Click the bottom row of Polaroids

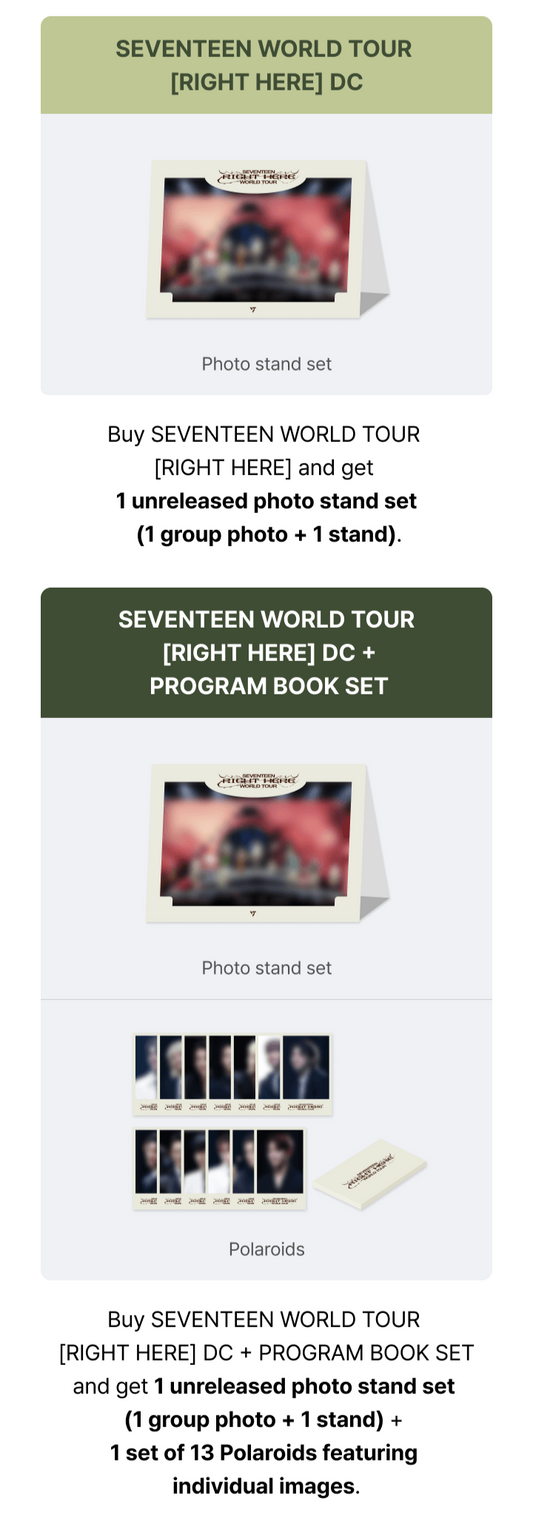tap(220, 1169)
